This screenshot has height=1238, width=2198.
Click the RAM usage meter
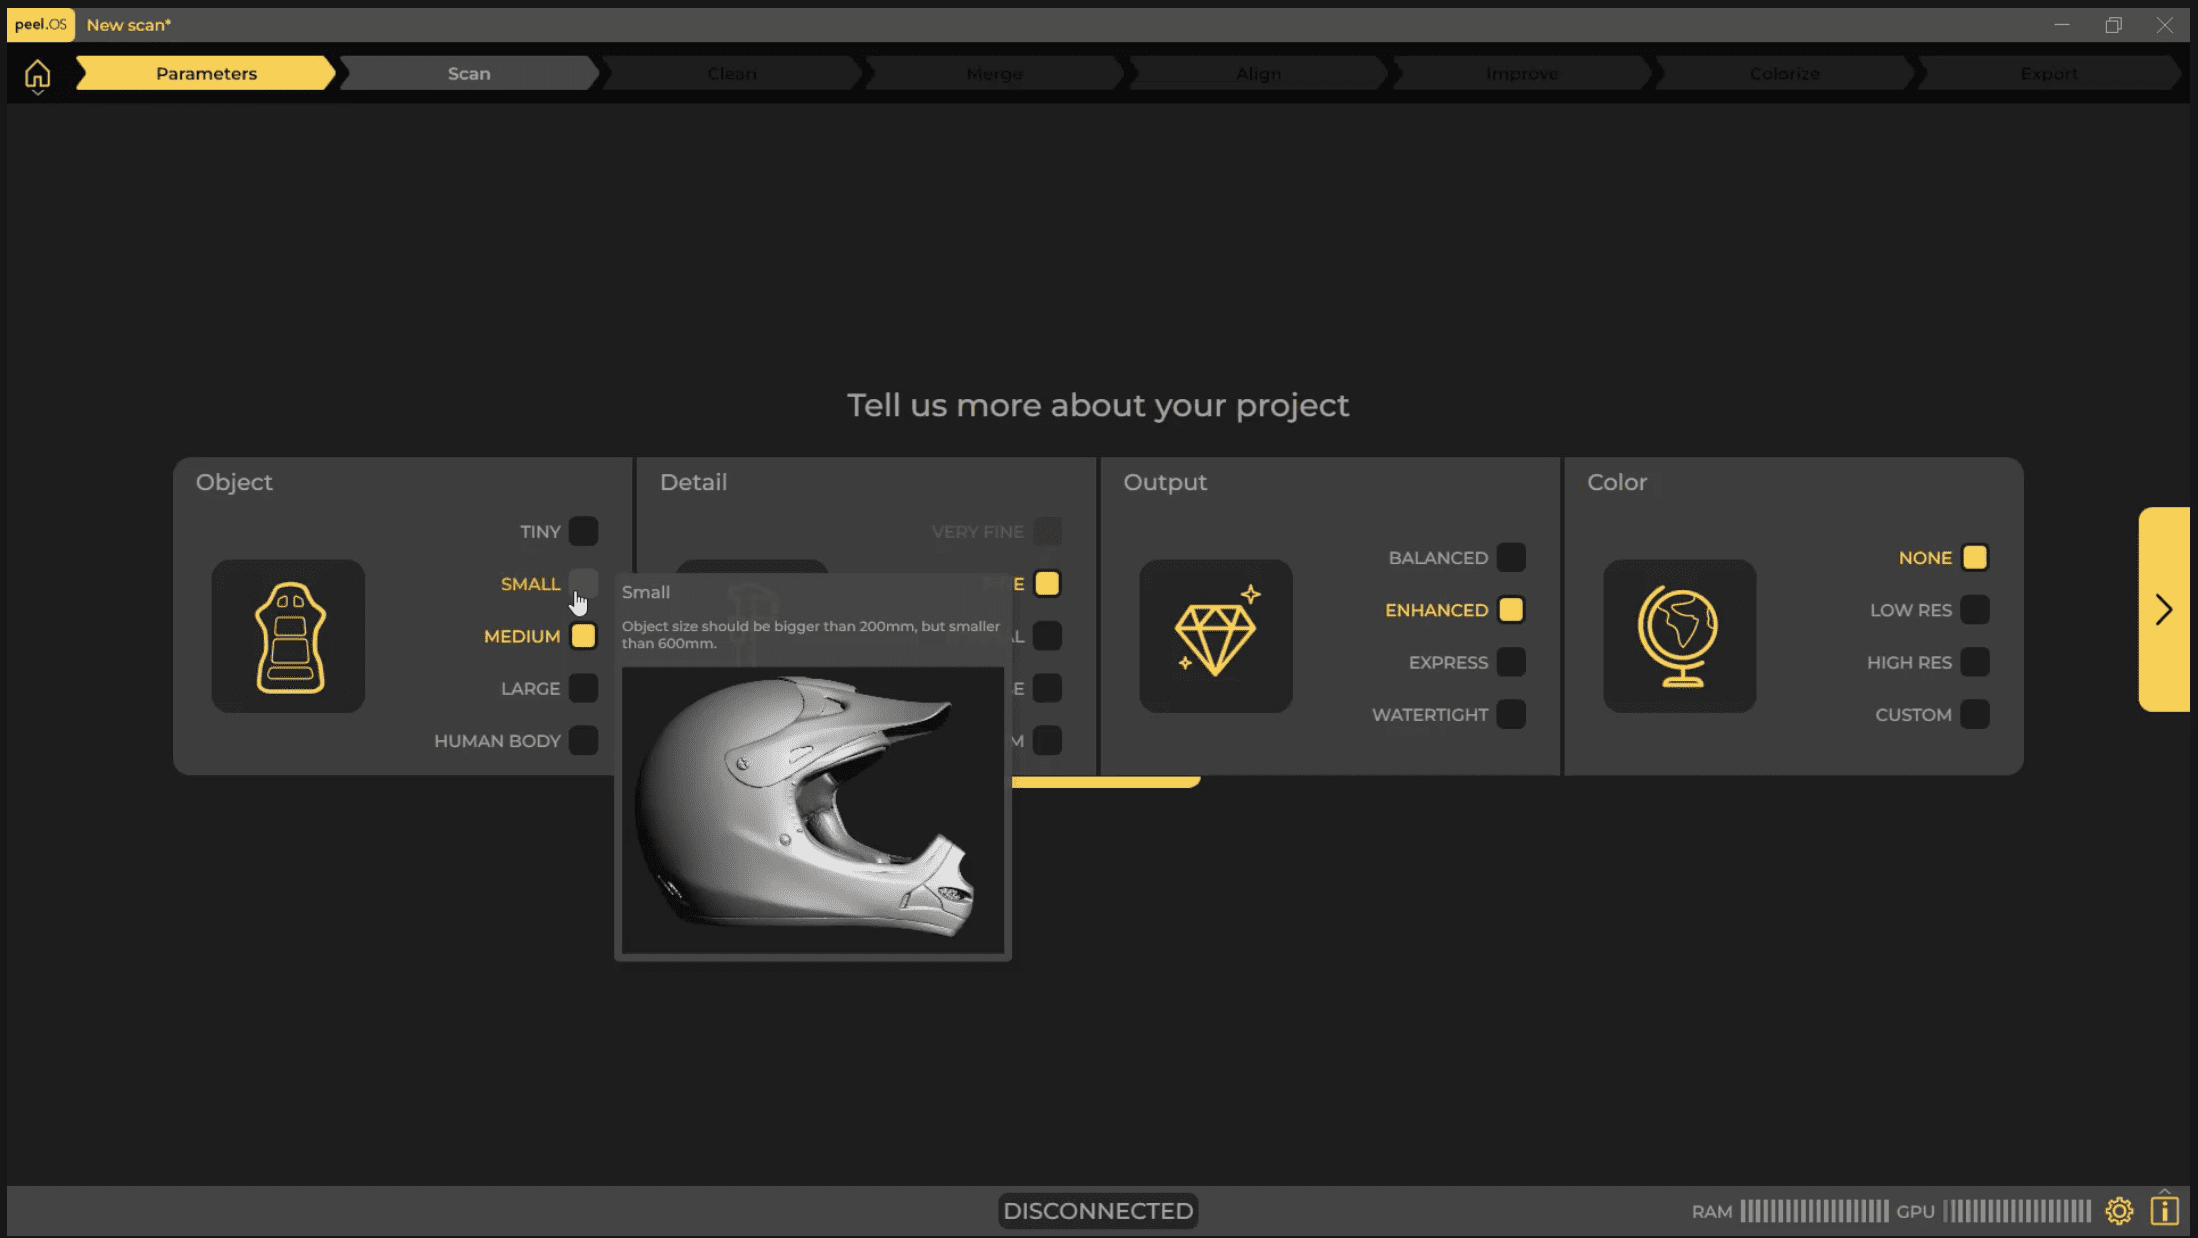1813,1211
